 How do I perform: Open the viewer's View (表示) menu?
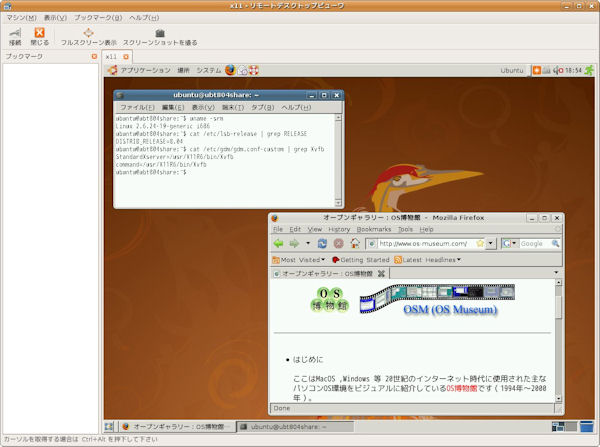(55, 18)
